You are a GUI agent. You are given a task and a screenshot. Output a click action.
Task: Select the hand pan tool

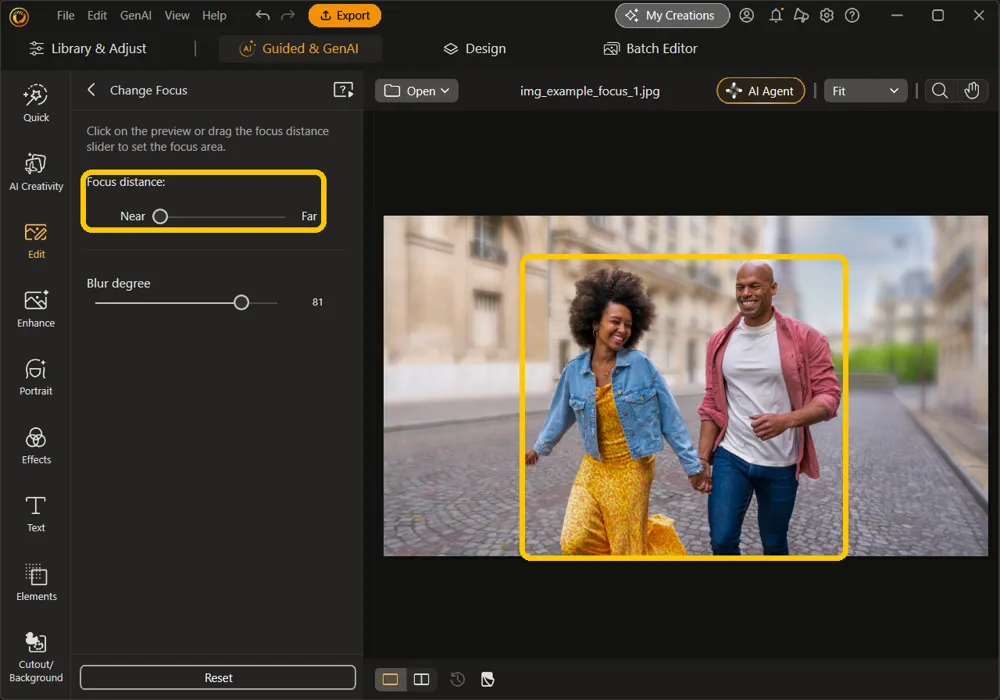tap(971, 91)
